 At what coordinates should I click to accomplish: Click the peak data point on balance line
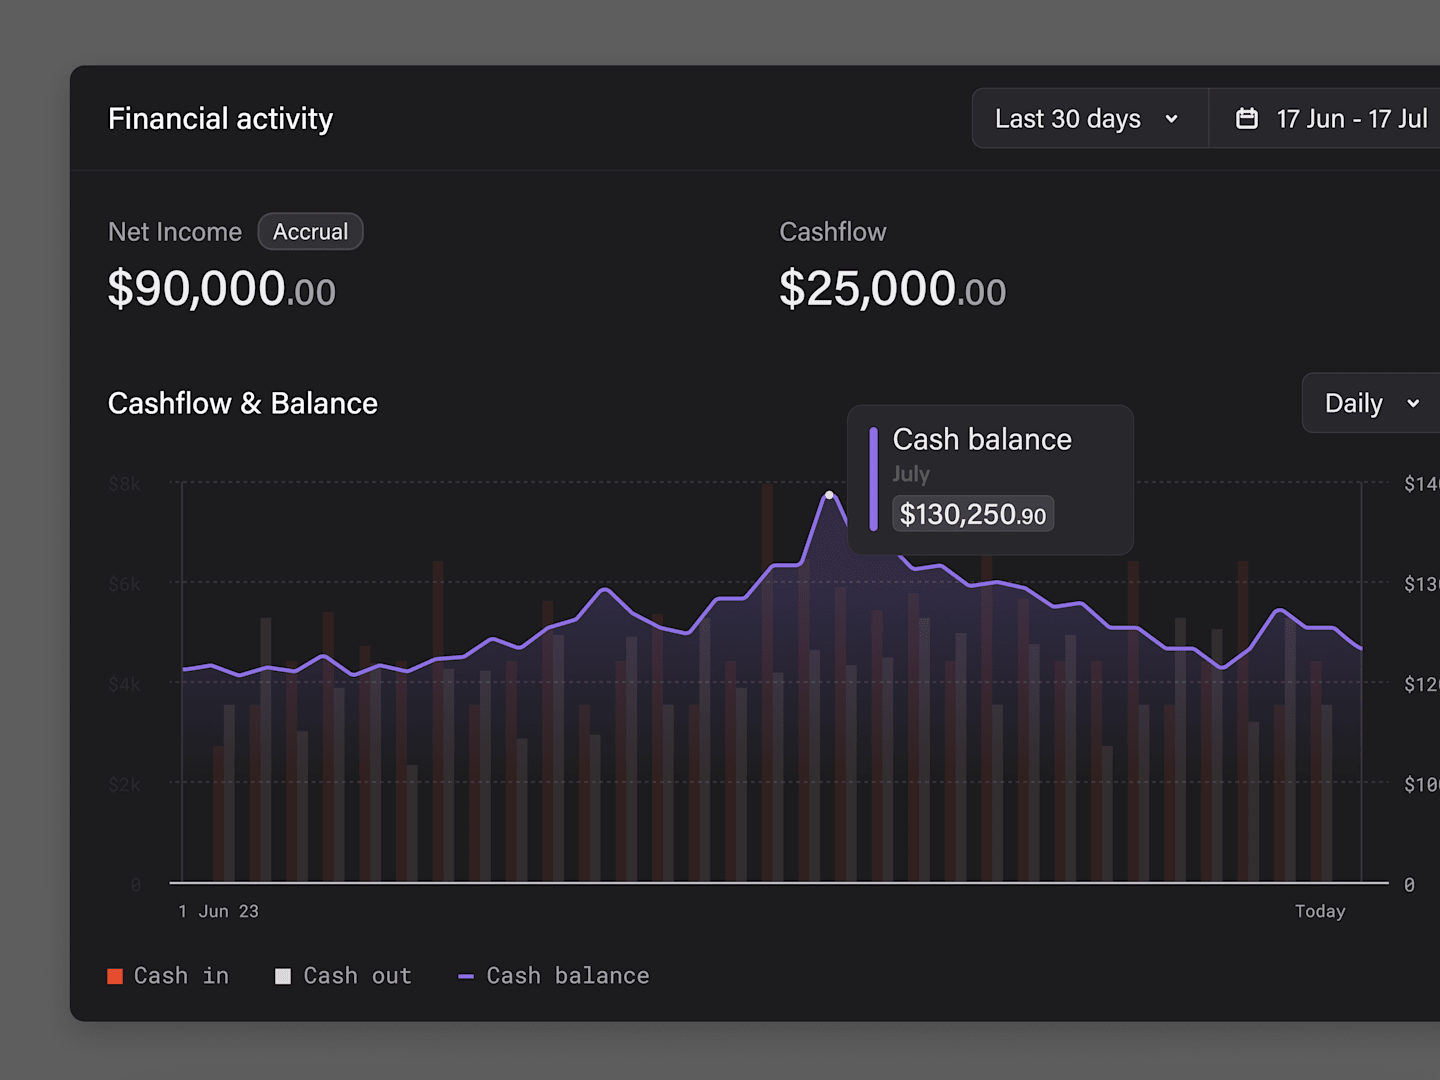click(829, 495)
